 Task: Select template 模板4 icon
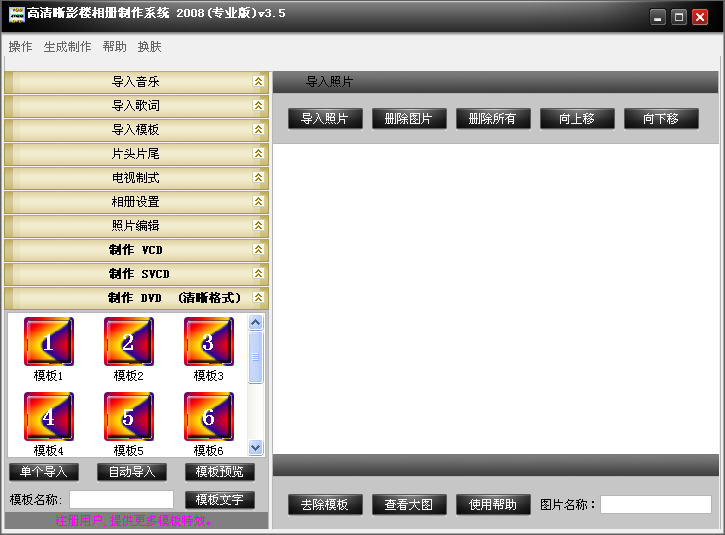(48, 417)
